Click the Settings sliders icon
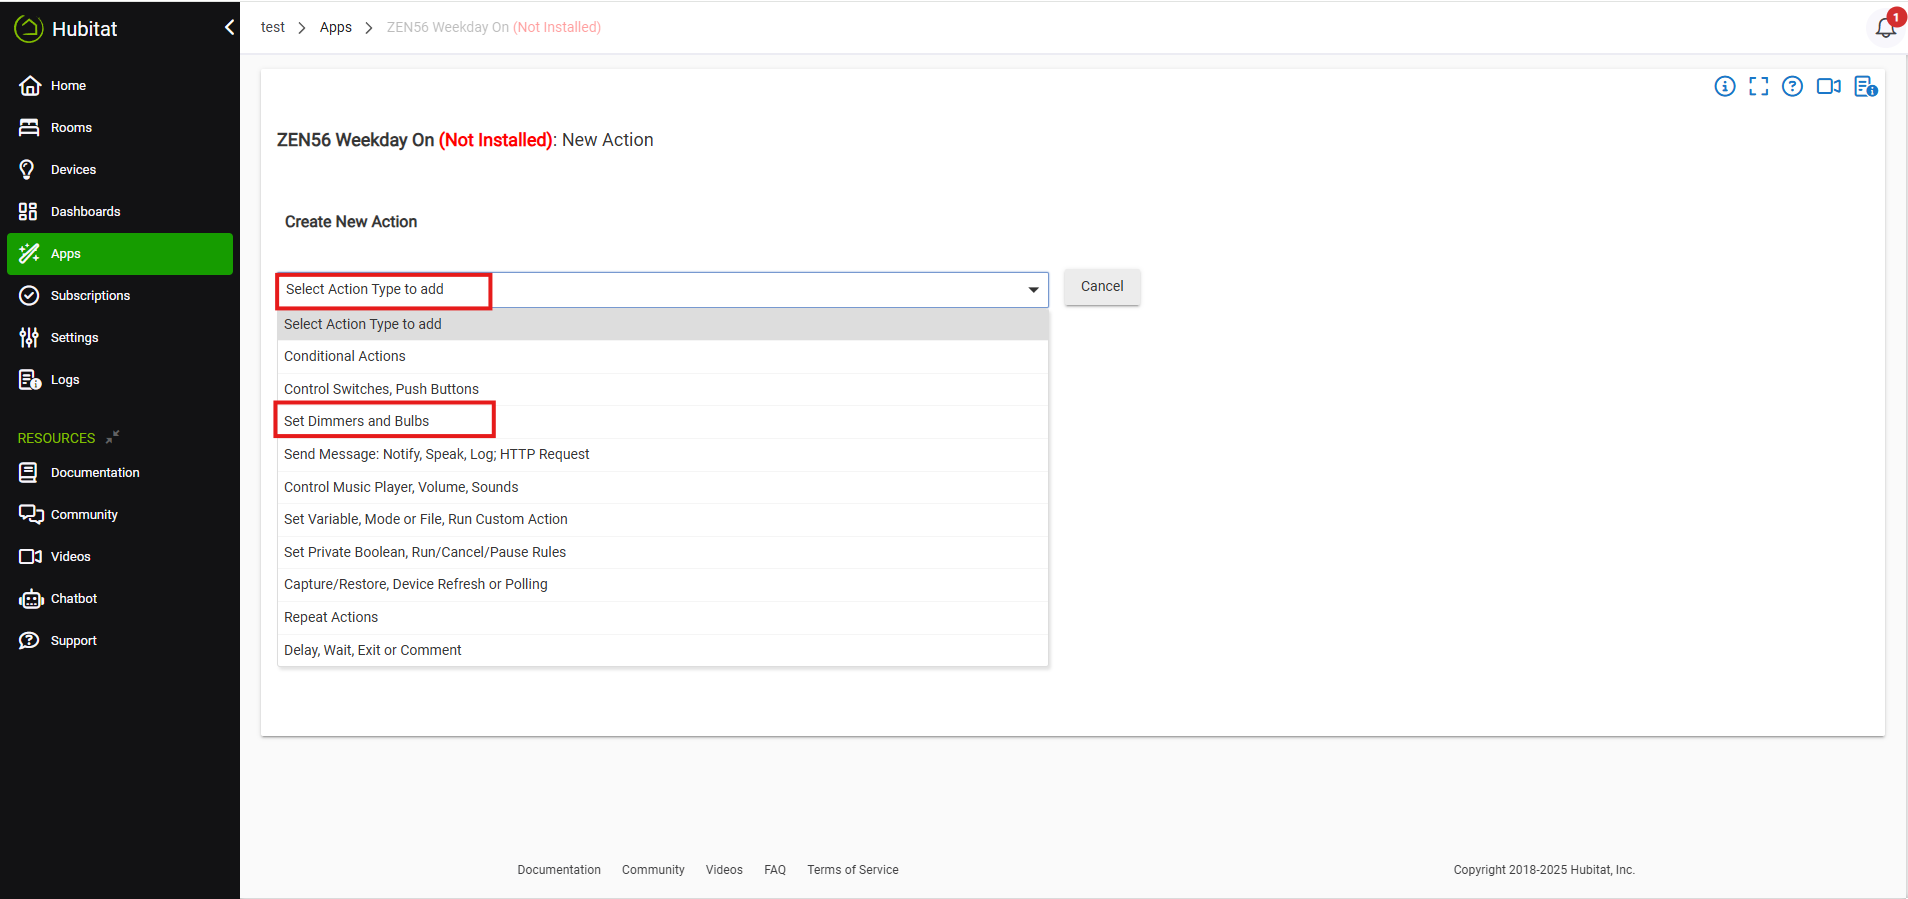This screenshot has height=899, width=1908. click(x=29, y=338)
